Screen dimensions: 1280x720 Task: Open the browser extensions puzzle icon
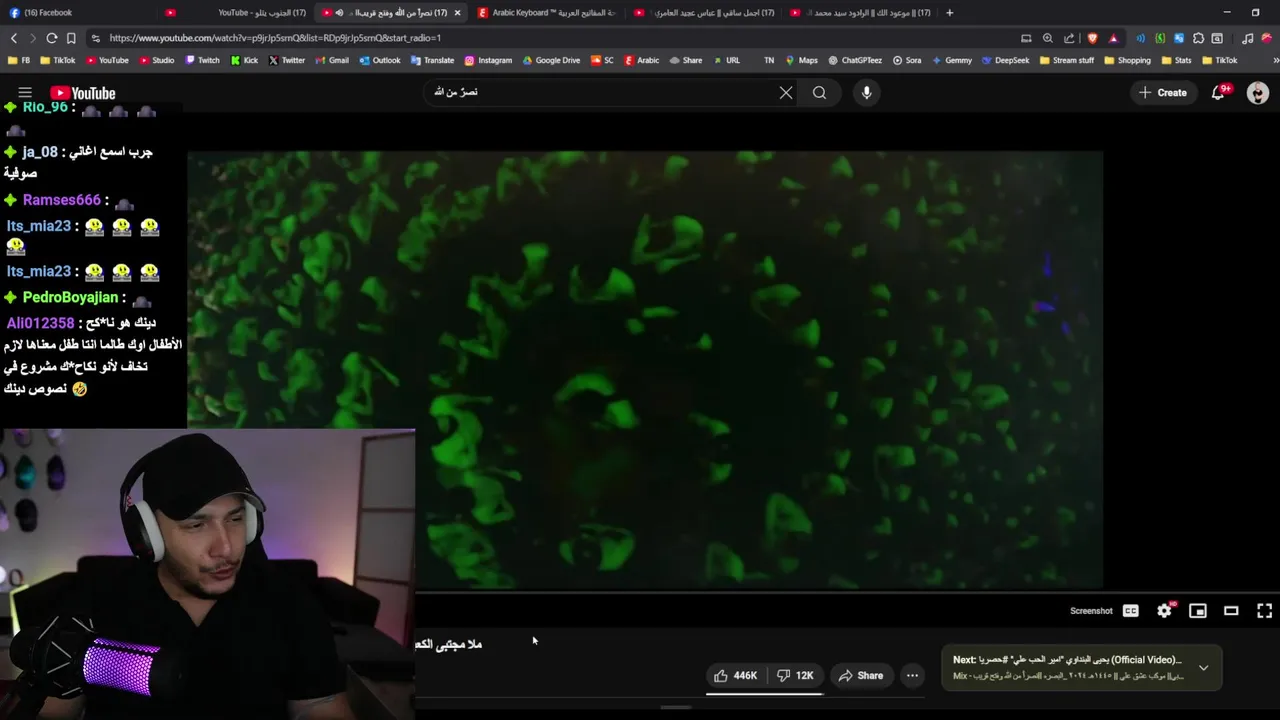click(x=1198, y=38)
